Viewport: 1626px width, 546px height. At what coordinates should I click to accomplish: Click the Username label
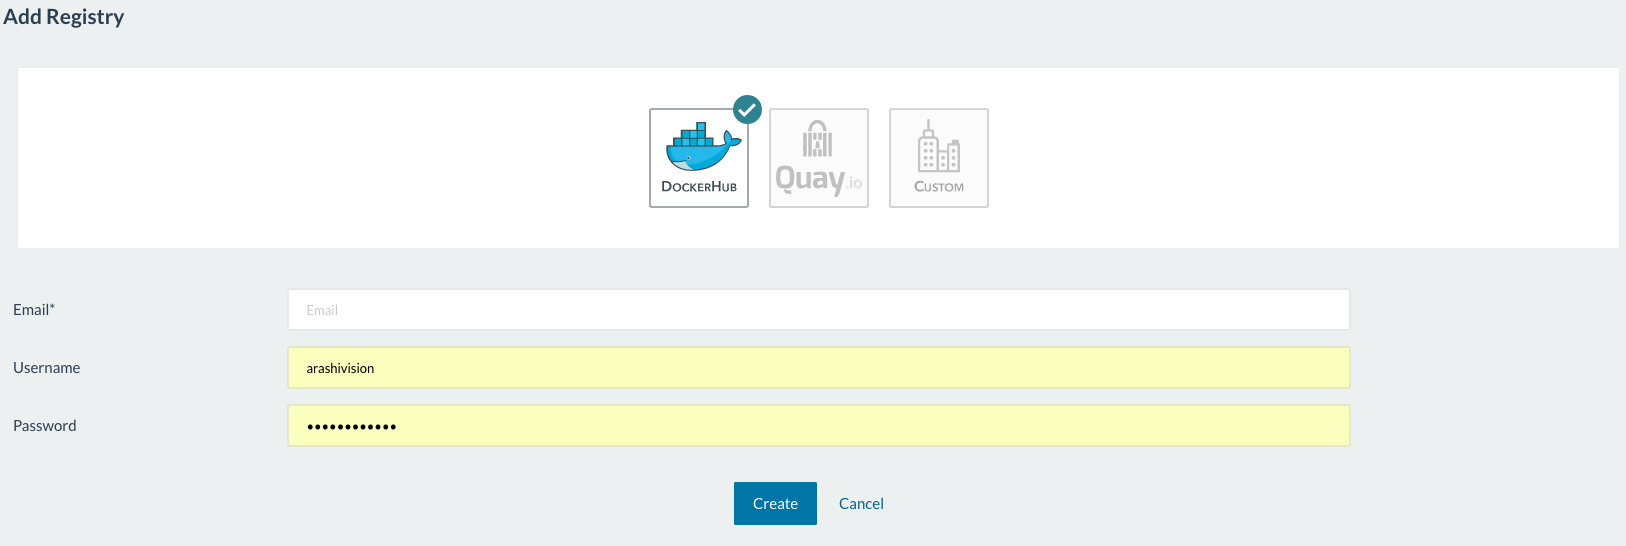(47, 368)
